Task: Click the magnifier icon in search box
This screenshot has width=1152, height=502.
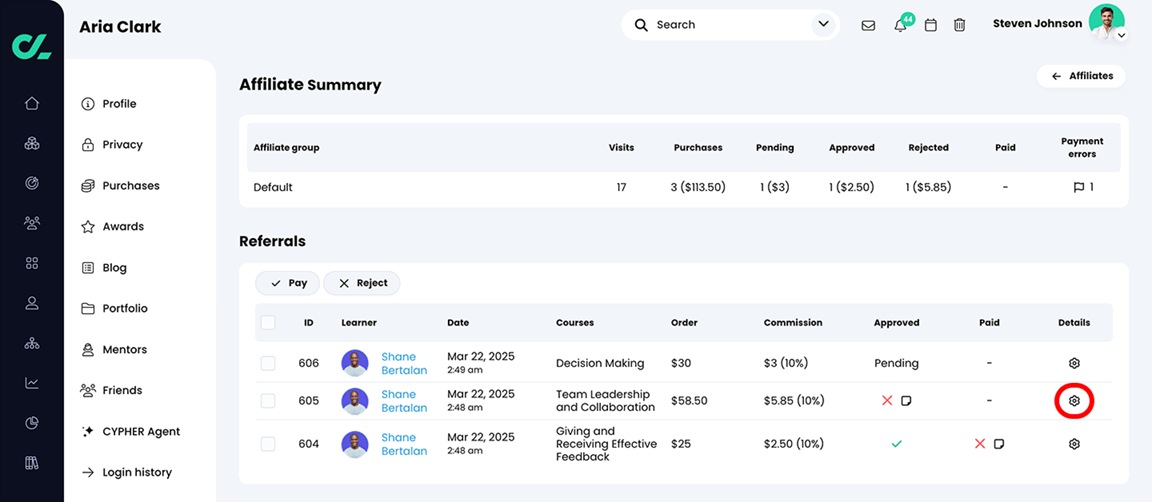Action: [x=641, y=25]
